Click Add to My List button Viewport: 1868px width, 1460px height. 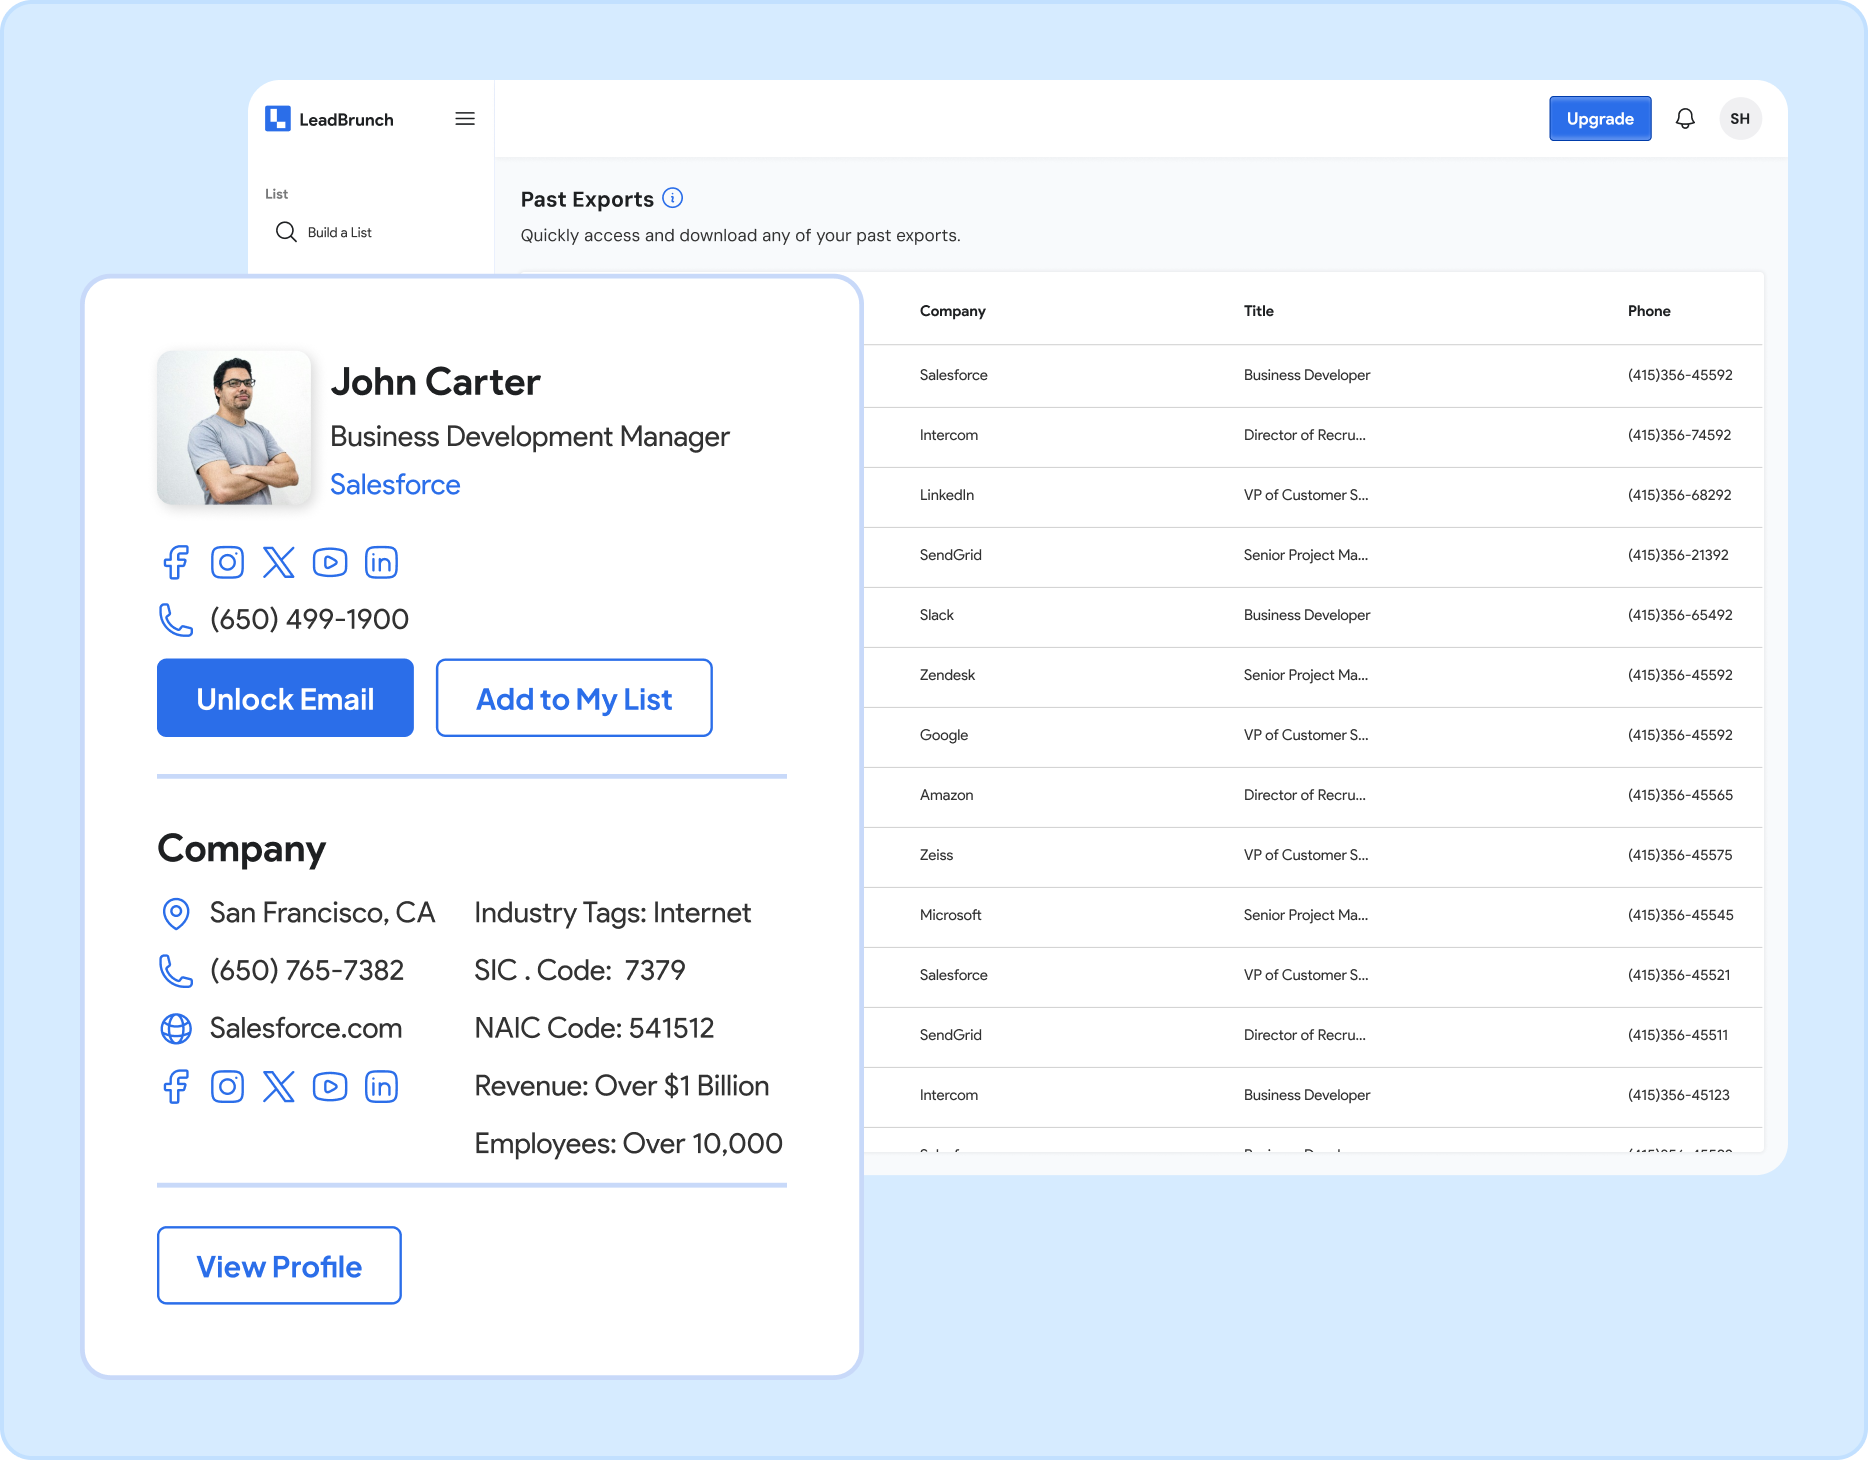point(574,698)
